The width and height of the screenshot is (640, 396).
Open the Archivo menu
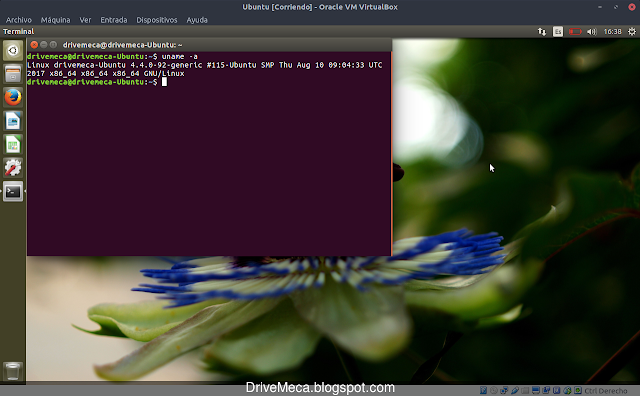point(18,20)
